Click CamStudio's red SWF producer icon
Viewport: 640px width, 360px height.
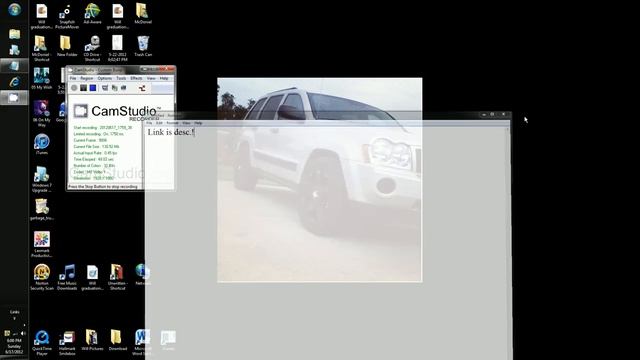point(142,88)
